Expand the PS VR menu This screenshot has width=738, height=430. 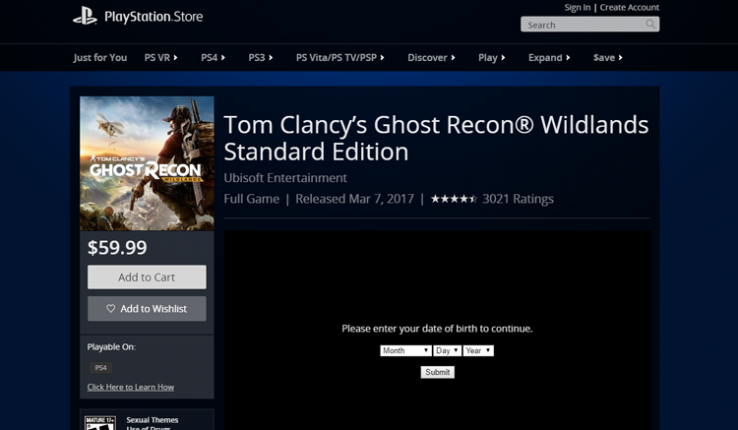(161, 57)
